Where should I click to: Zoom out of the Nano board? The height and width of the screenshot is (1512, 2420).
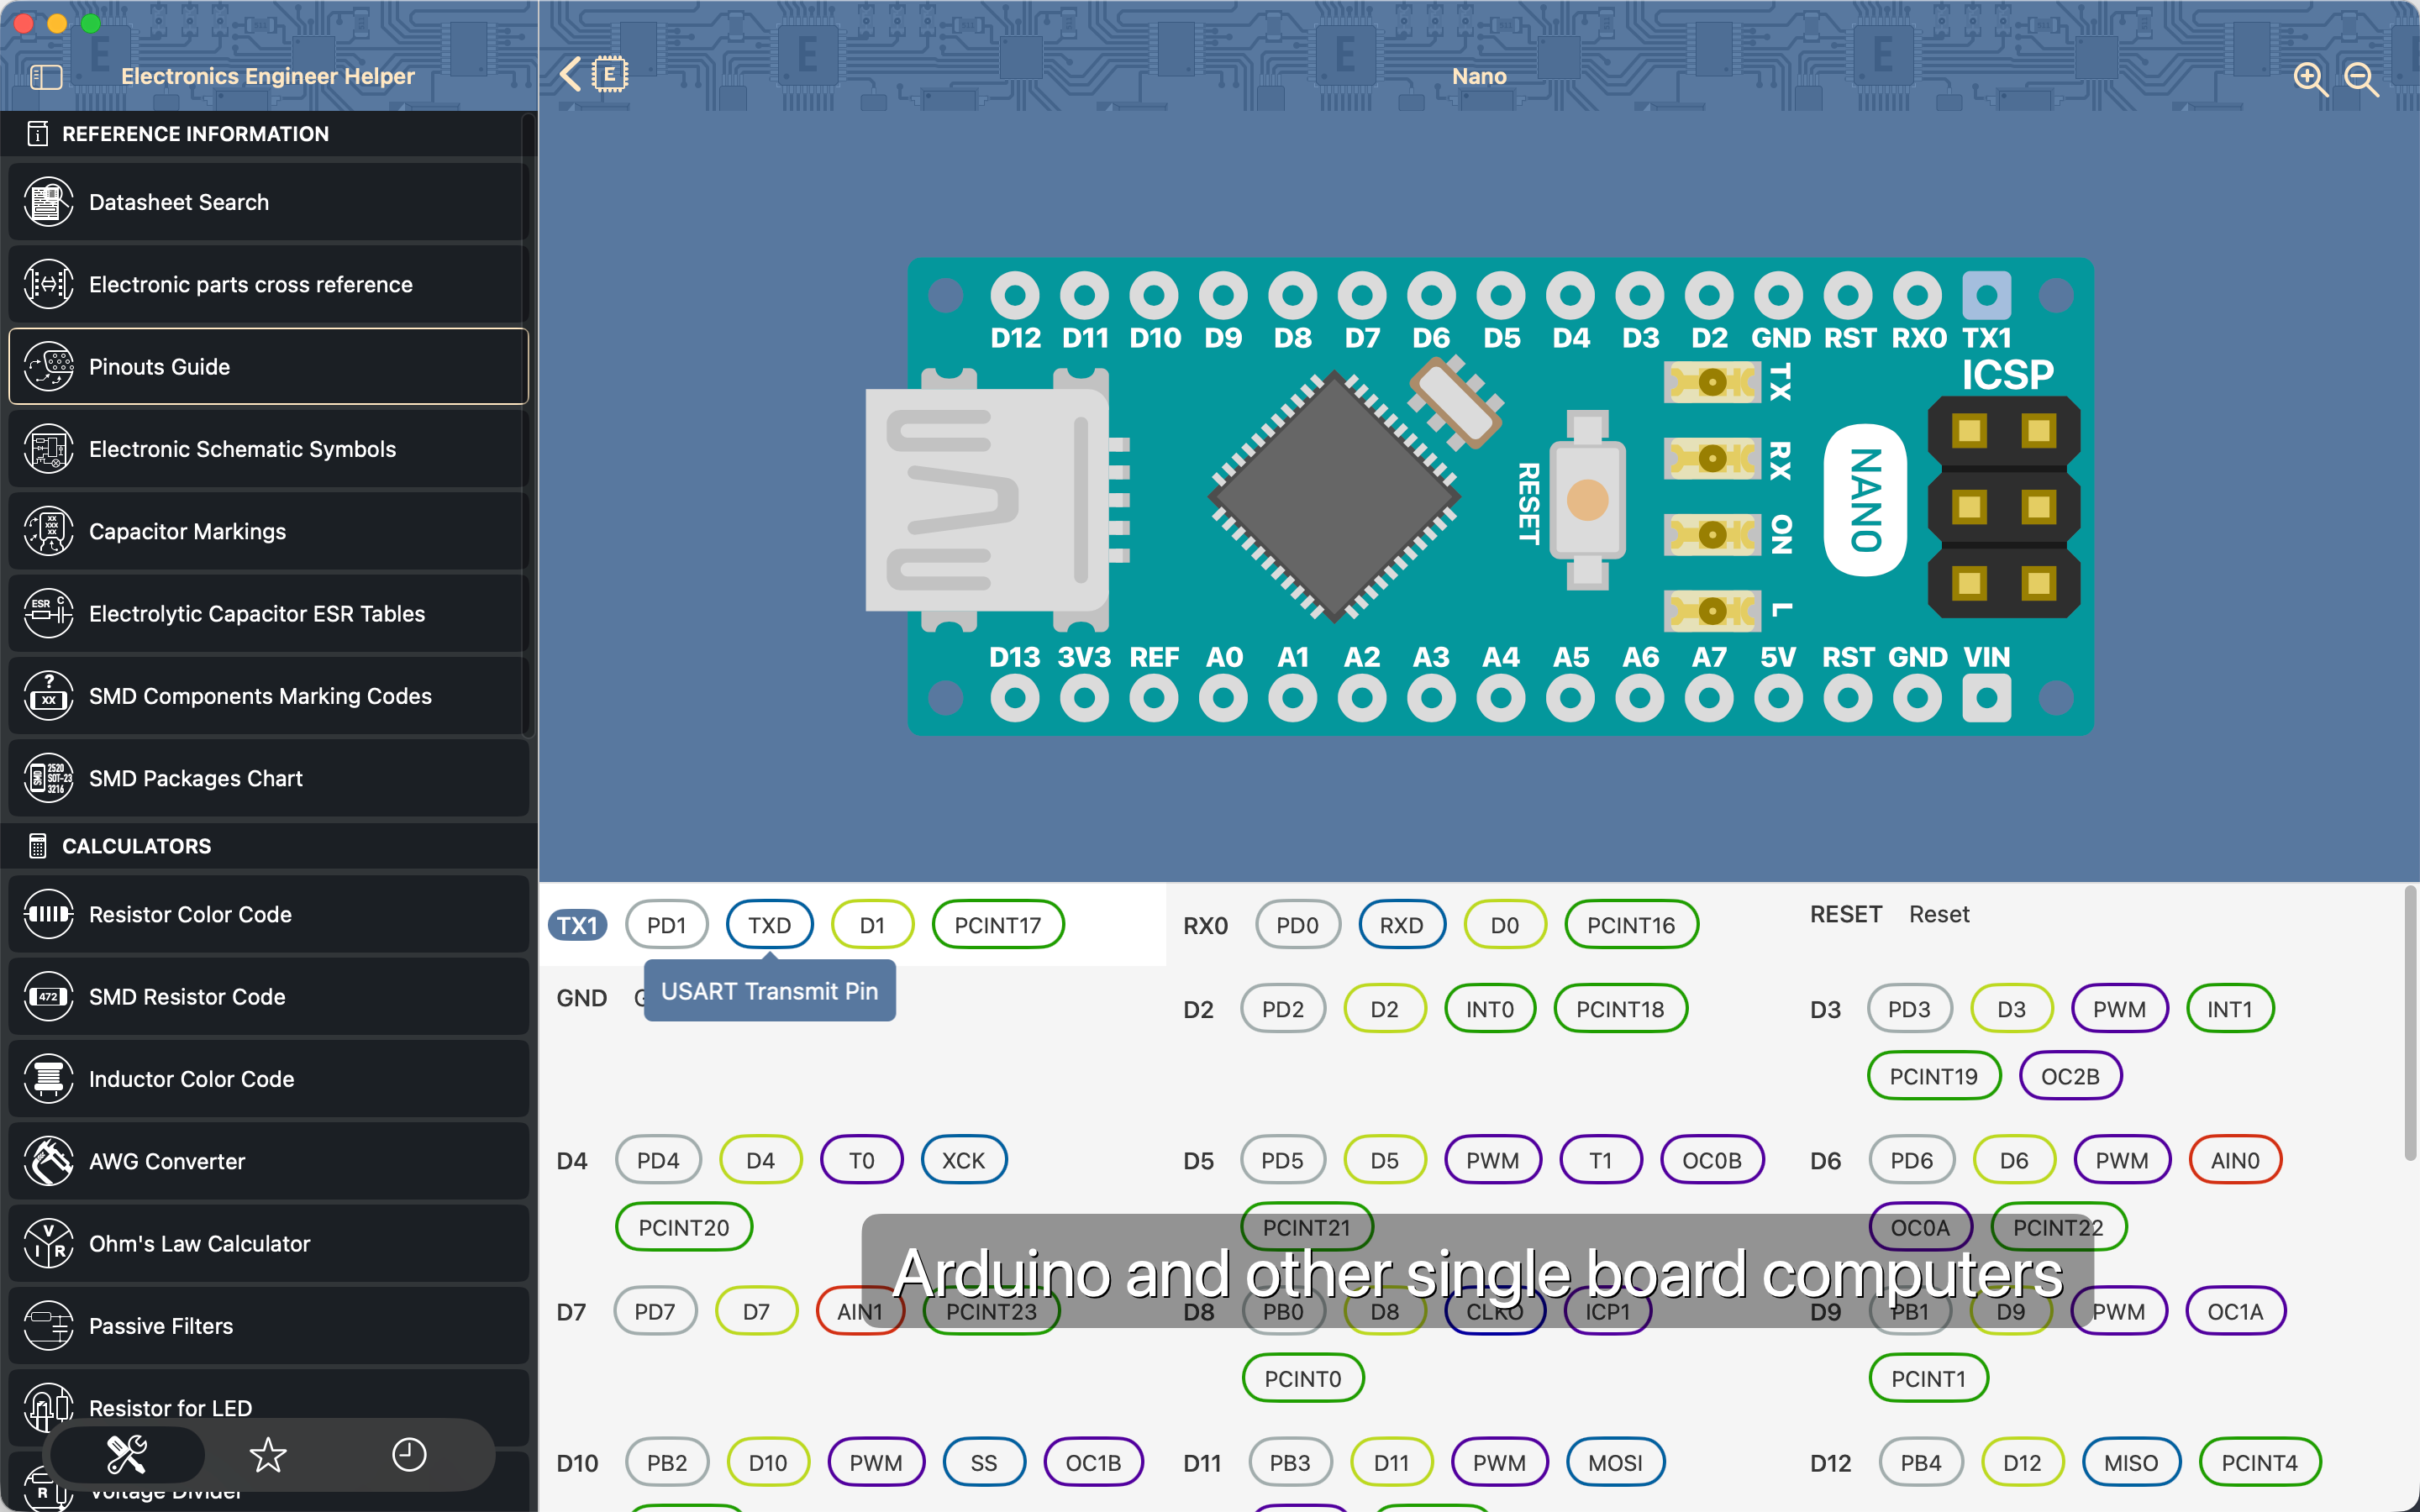click(x=2361, y=78)
